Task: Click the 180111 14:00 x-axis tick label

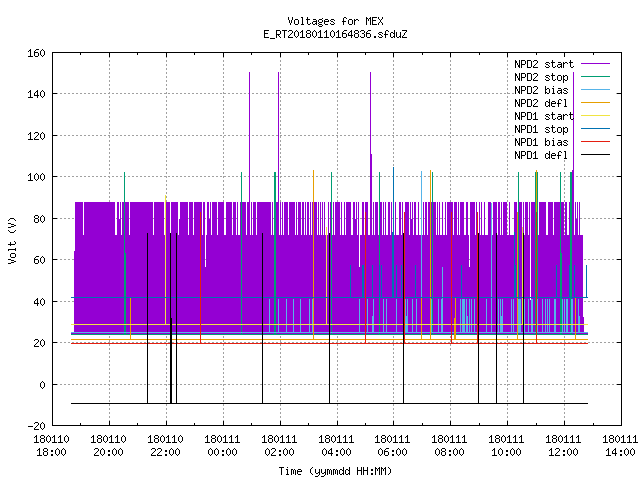Action: pyautogui.click(x=620, y=446)
